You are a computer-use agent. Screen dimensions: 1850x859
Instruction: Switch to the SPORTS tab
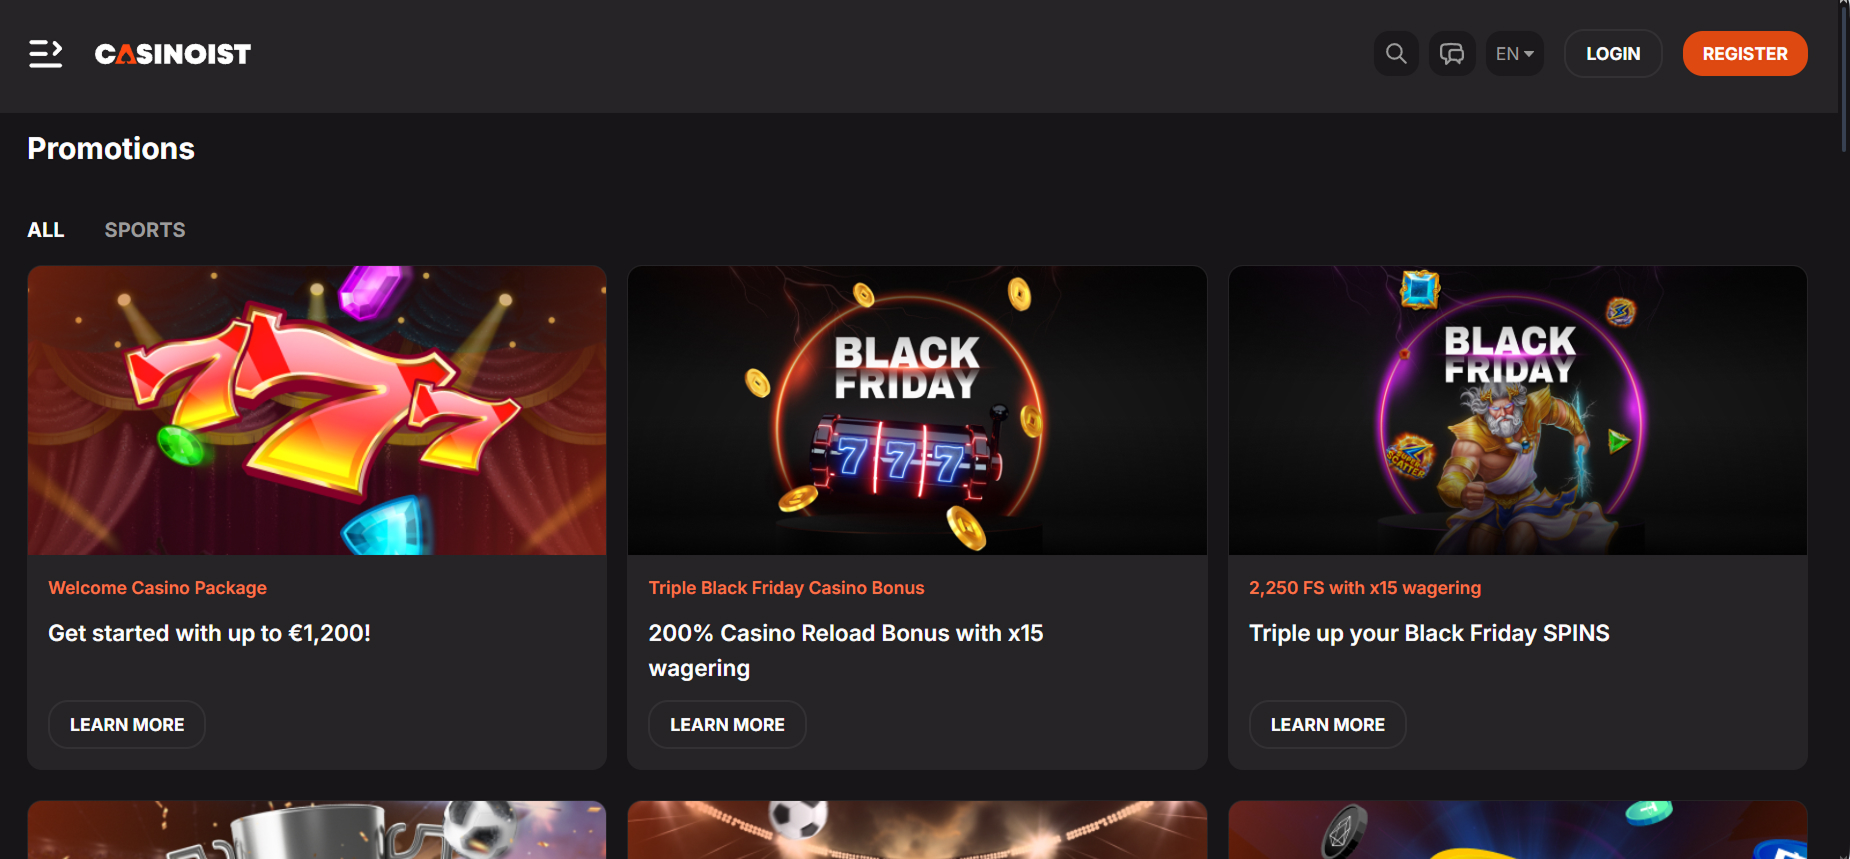tap(145, 230)
